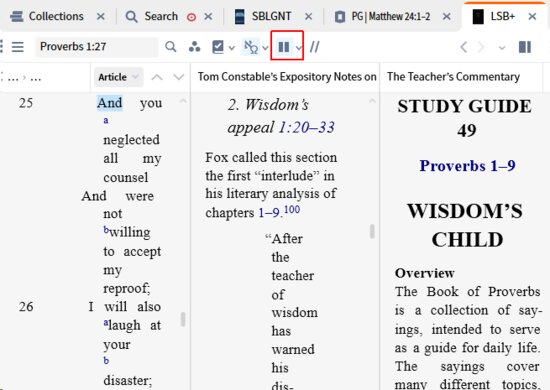Switch to the Collections tab
This screenshot has width=550, height=390.
47,16
